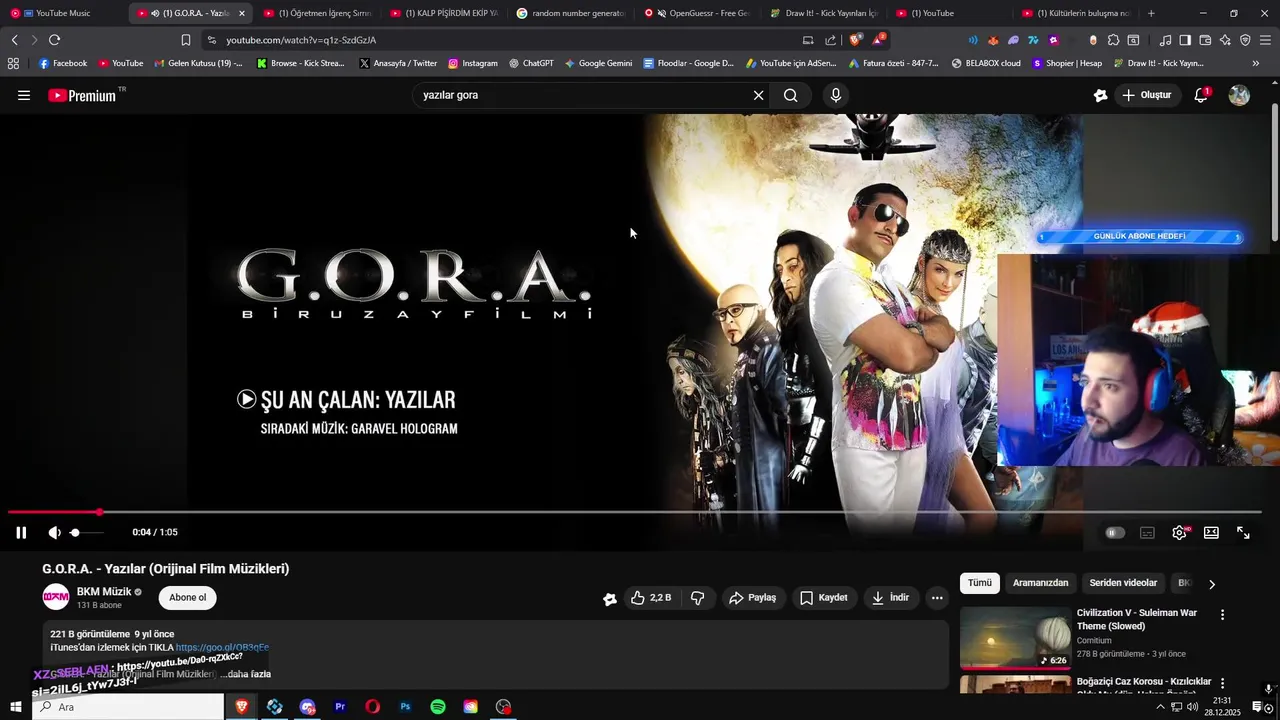
Task: Open the account avatar menu
Action: (1239, 95)
